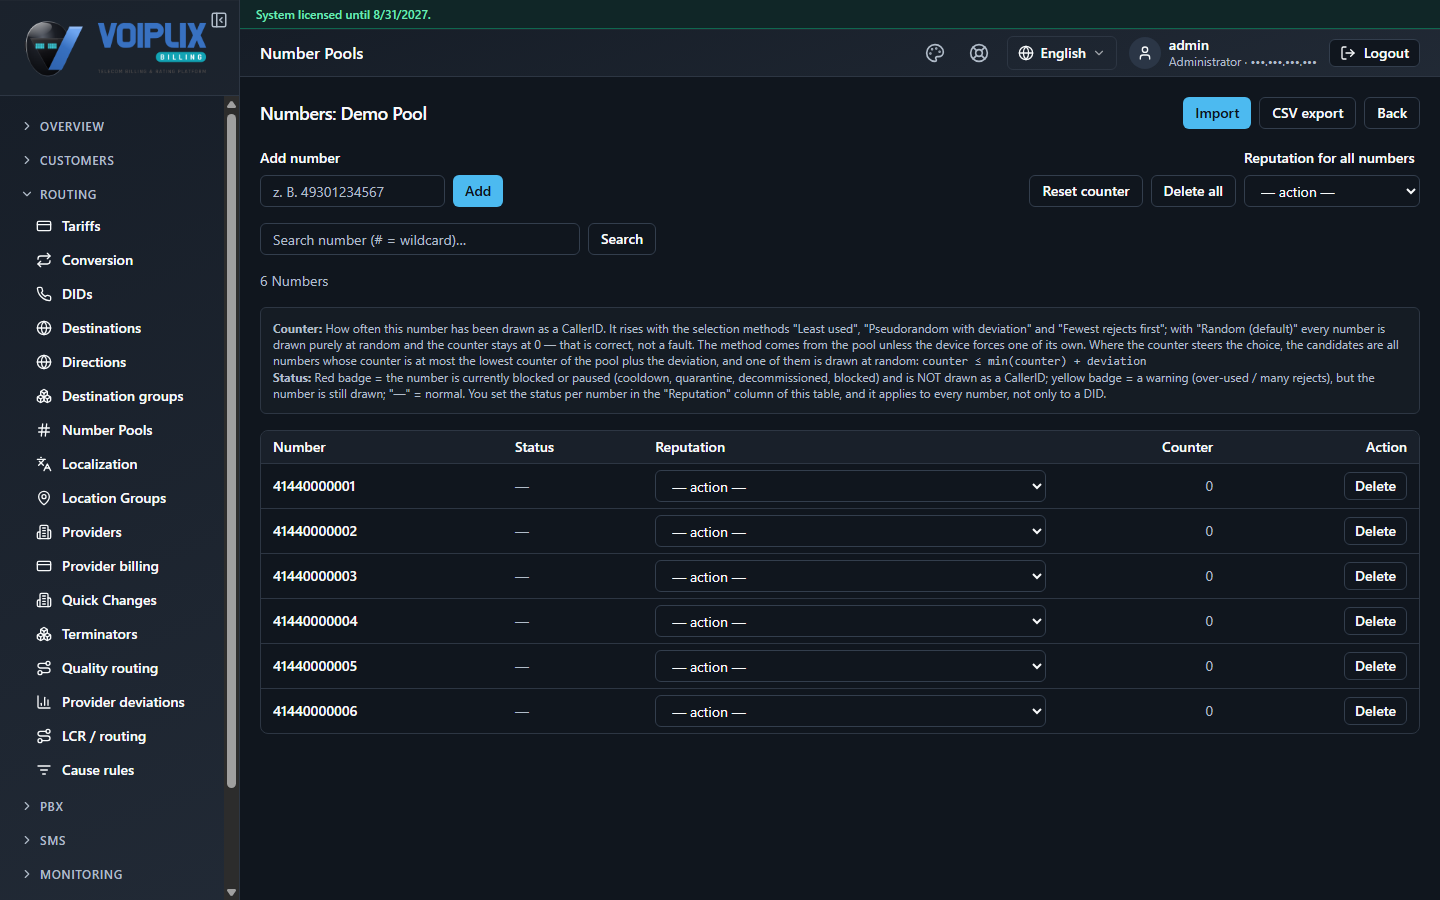Export numbers with CSV export
1440x900 pixels.
click(1308, 113)
